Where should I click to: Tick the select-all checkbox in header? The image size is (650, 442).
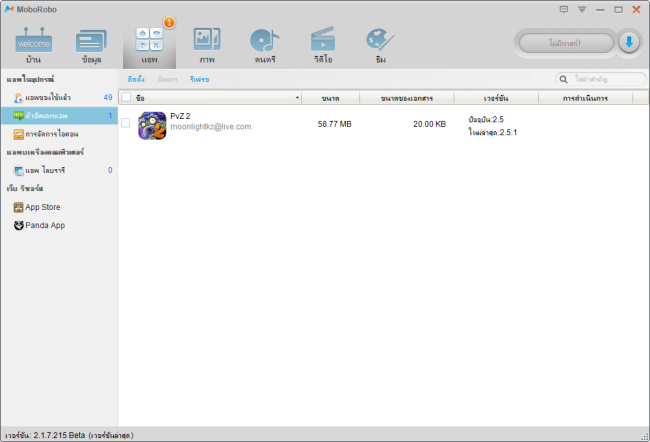(x=126, y=97)
